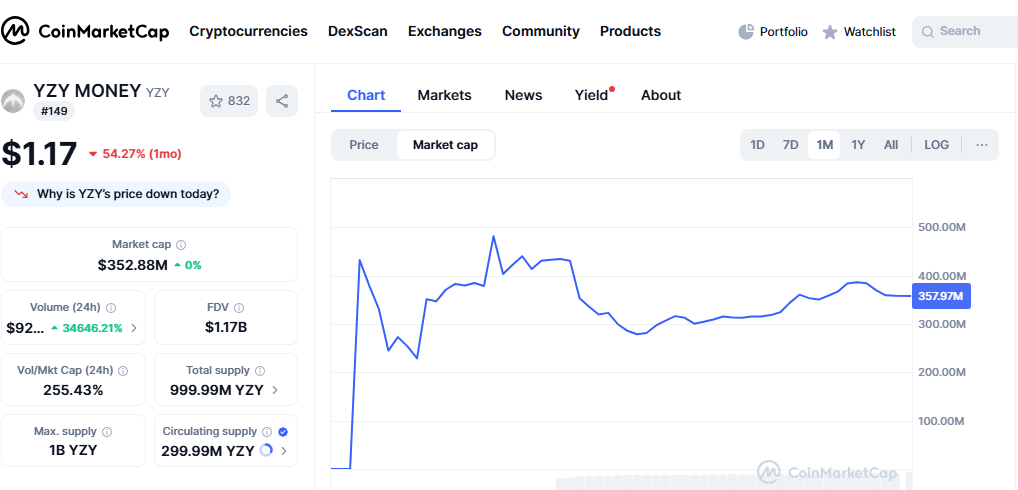This screenshot has width=1018, height=490.
Task: Click the CoinMarketCap logo
Action: coord(85,31)
